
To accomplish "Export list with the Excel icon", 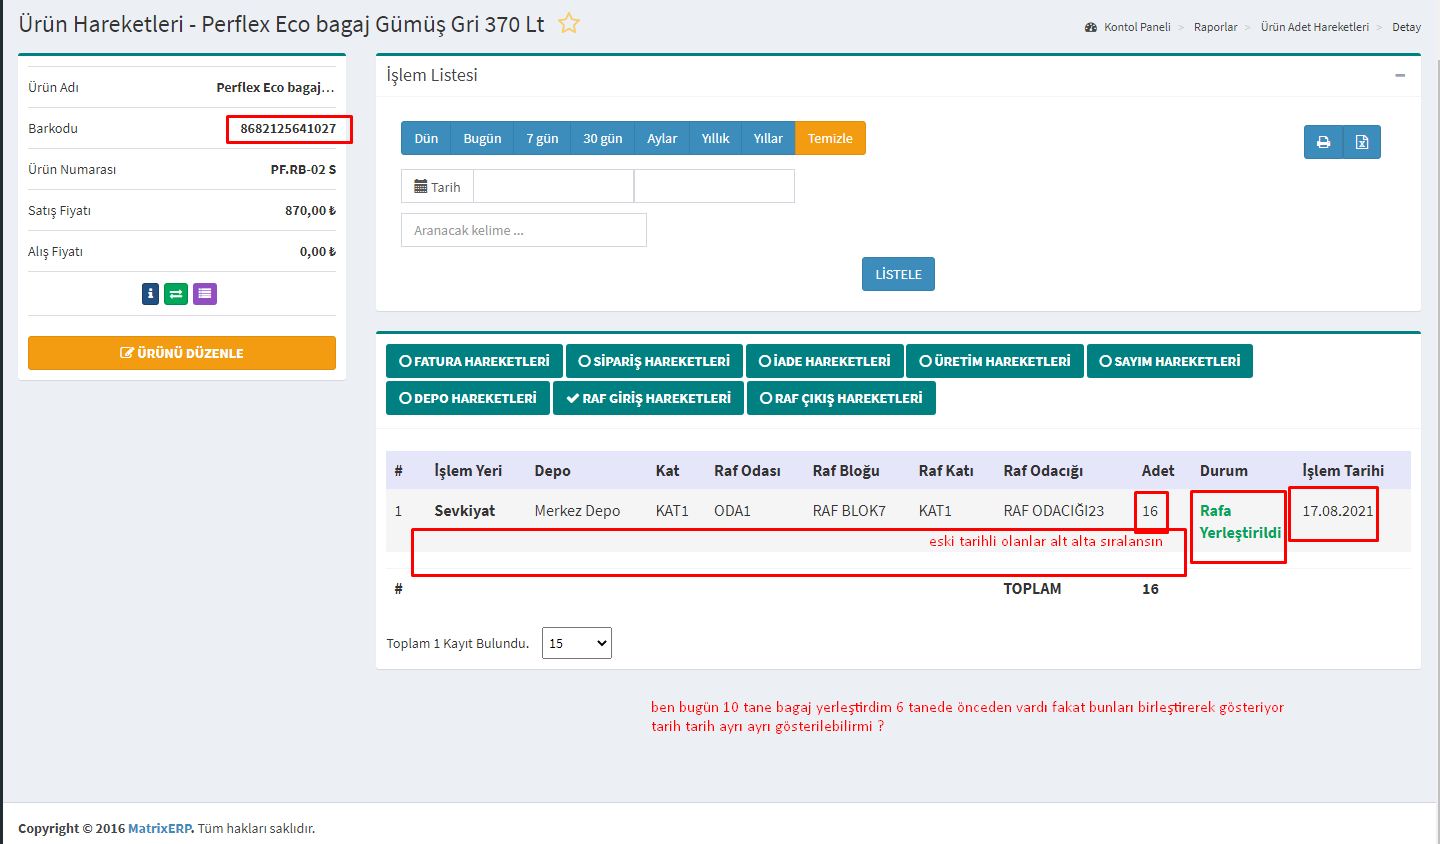I will [x=1362, y=142].
